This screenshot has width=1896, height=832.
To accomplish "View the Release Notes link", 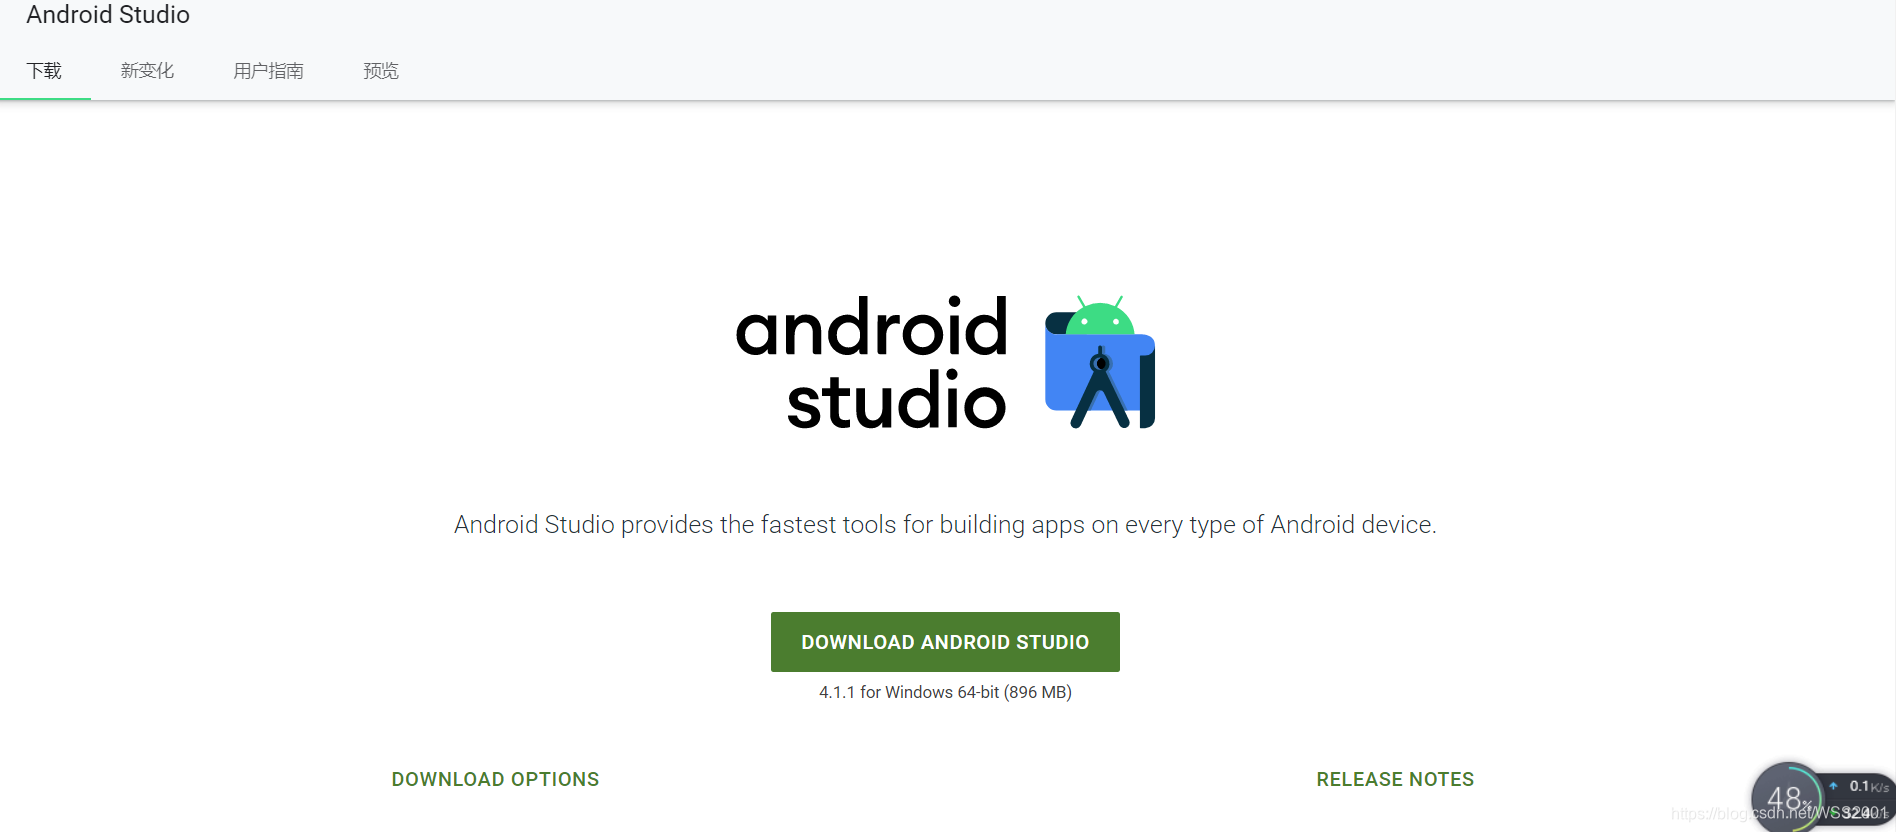I will click(x=1395, y=779).
